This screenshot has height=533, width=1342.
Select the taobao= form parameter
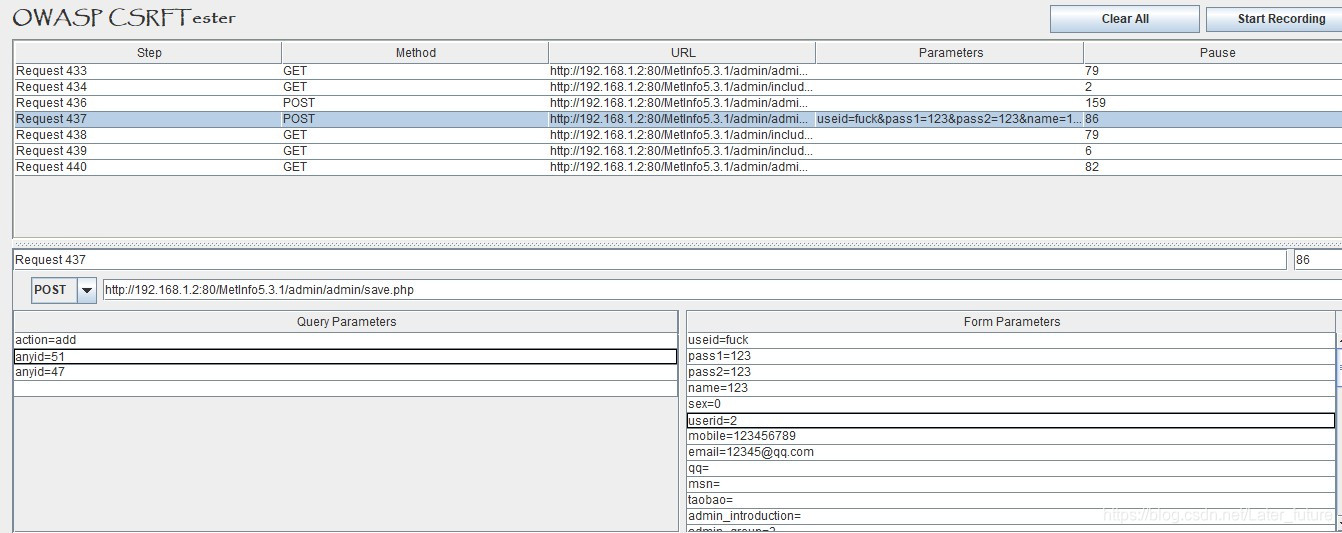1011,500
